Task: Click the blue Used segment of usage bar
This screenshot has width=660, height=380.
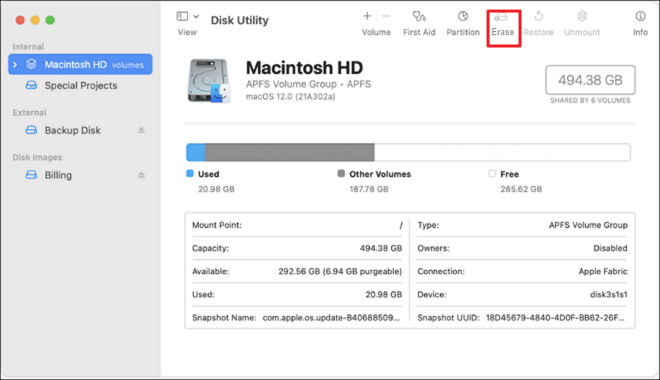Action: (x=196, y=152)
